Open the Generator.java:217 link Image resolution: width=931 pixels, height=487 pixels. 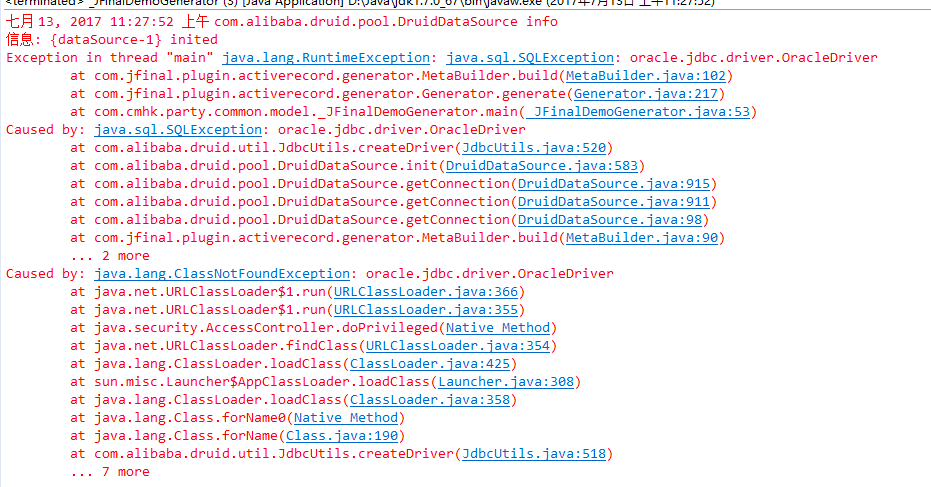[x=645, y=94]
